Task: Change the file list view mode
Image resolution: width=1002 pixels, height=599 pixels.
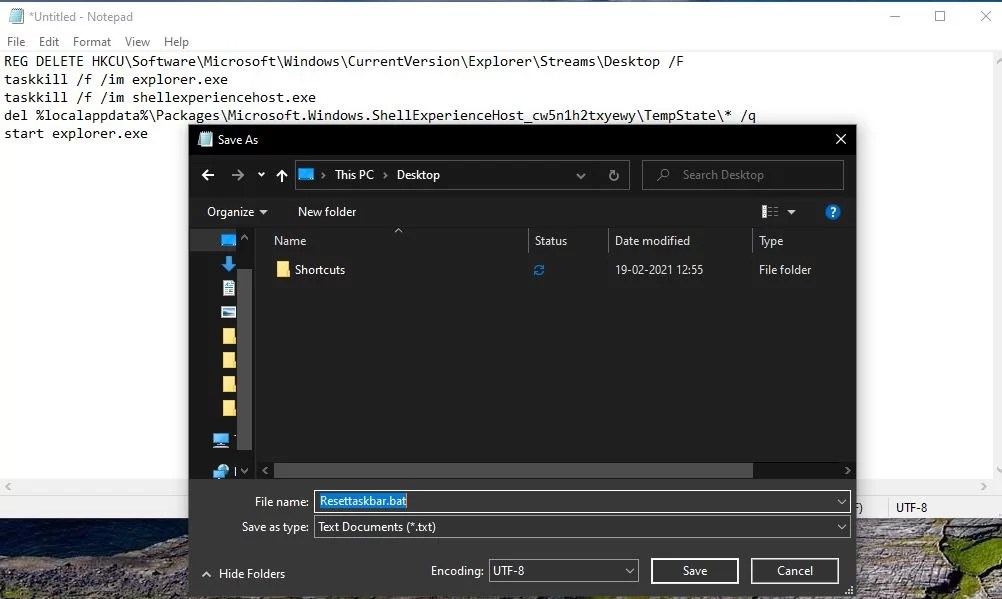Action: (772, 211)
